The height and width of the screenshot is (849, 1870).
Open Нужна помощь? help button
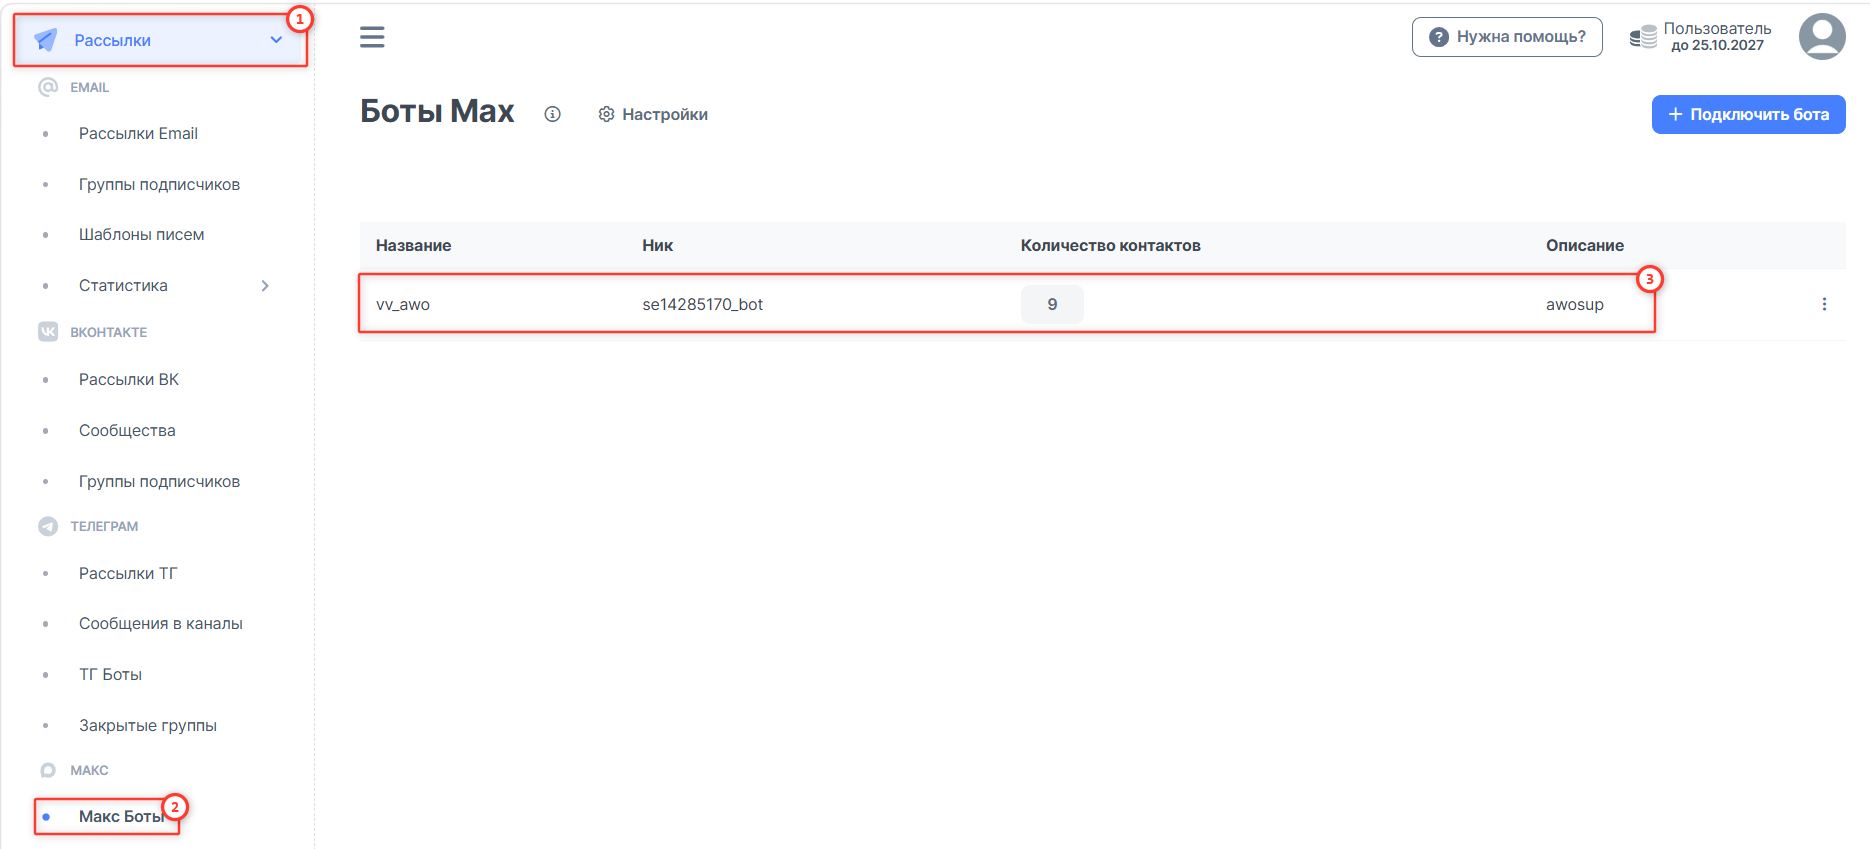click(x=1507, y=37)
